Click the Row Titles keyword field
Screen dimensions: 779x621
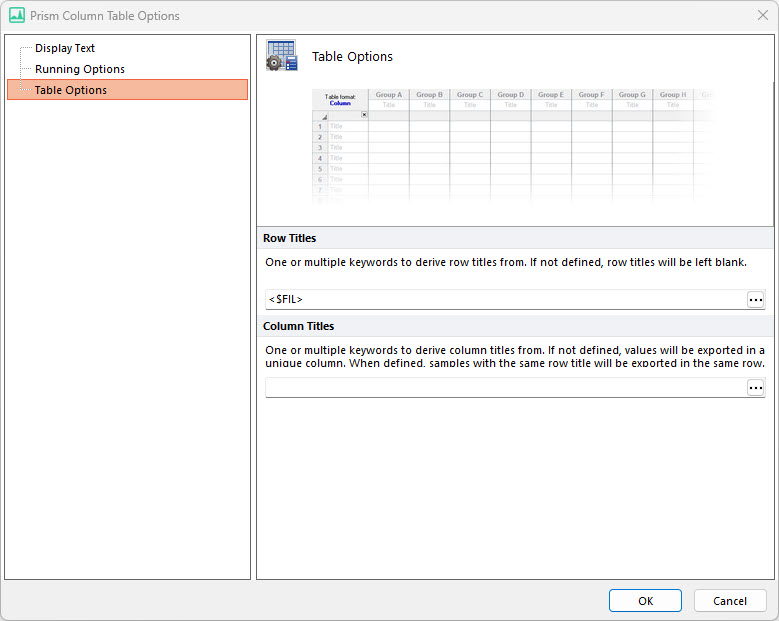505,300
